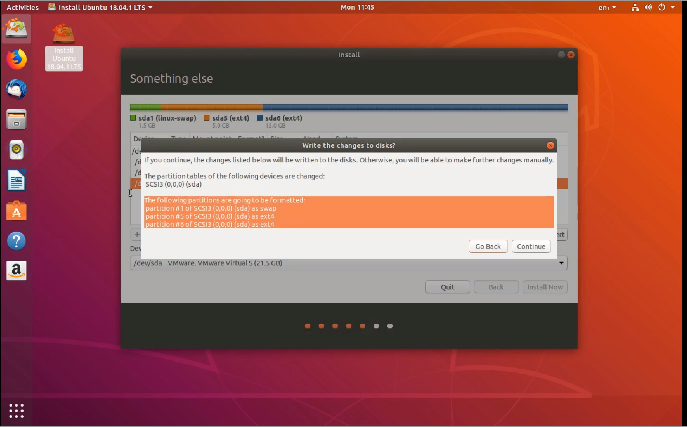Open the Activities overview
The width and height of the screenshot is (687, 427).
coord(22,7)
